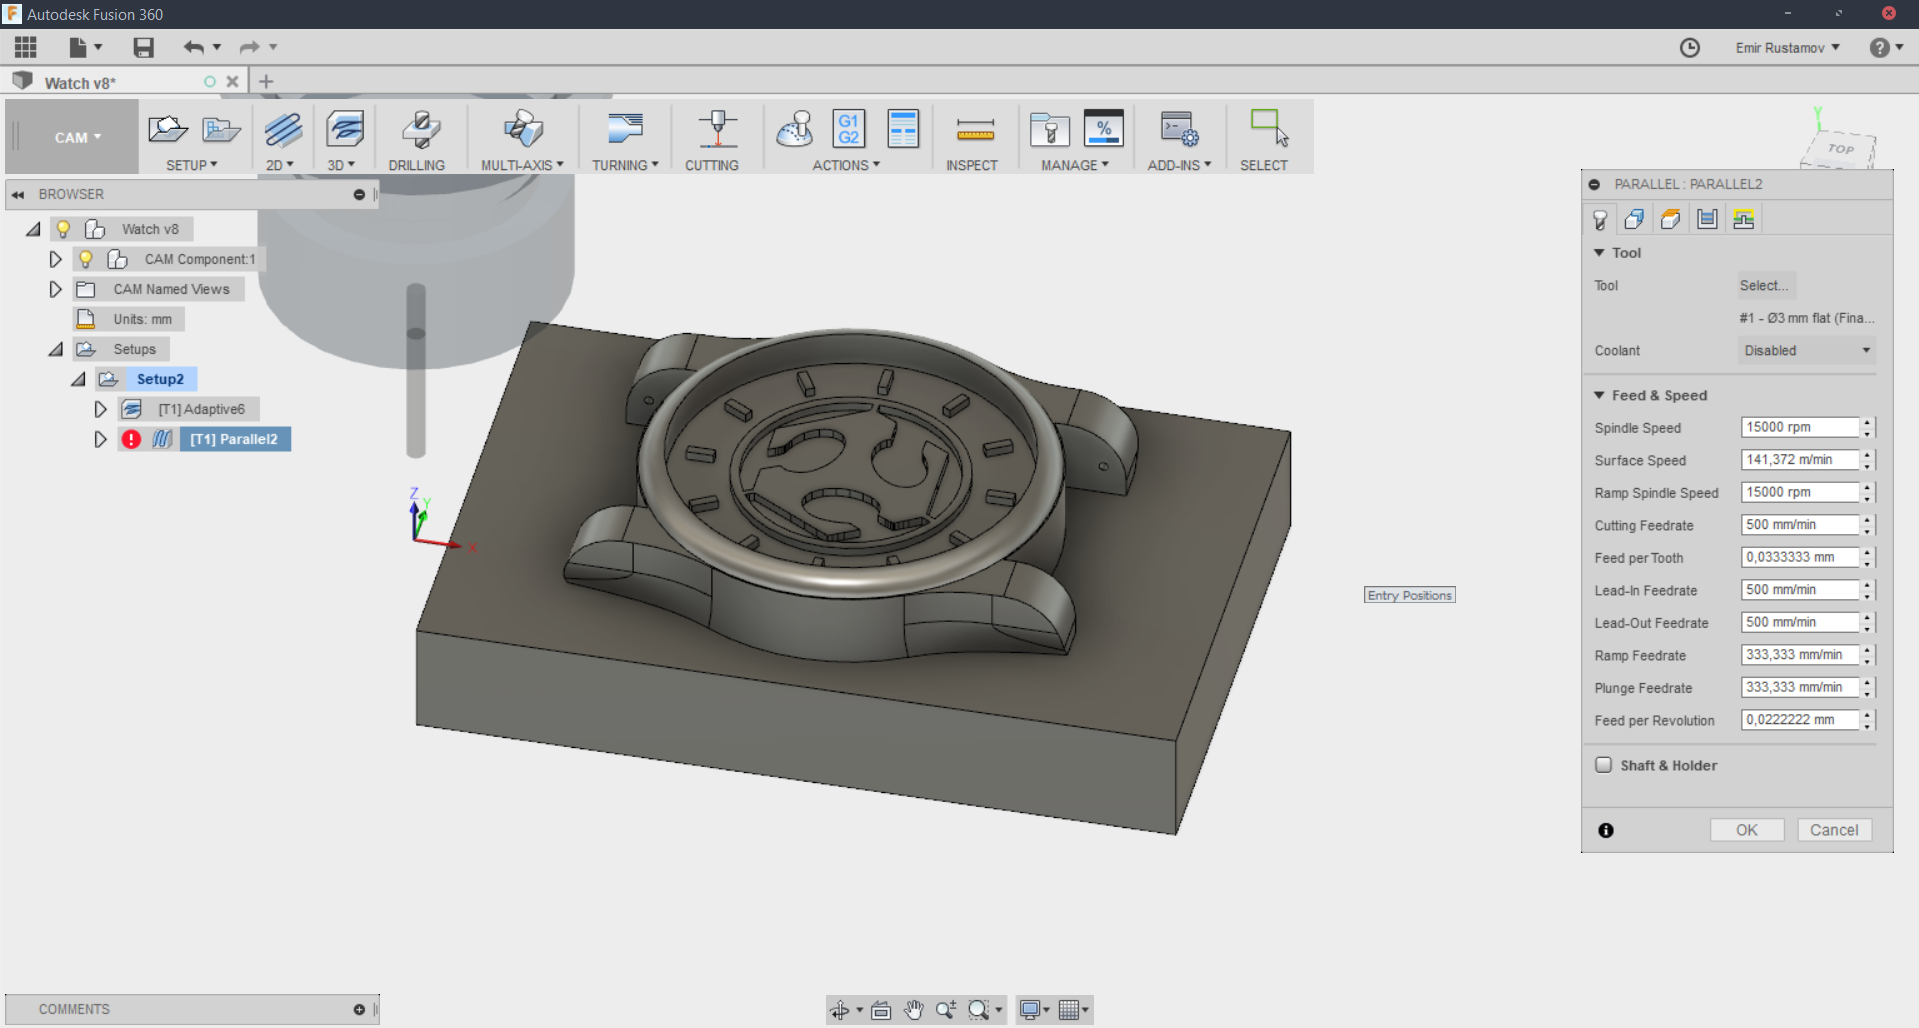Image resolution: width=1919 pixels, height=1028 pixels.
Task: Open the Coolant dropdown
Action: [x=1805, y=351]
